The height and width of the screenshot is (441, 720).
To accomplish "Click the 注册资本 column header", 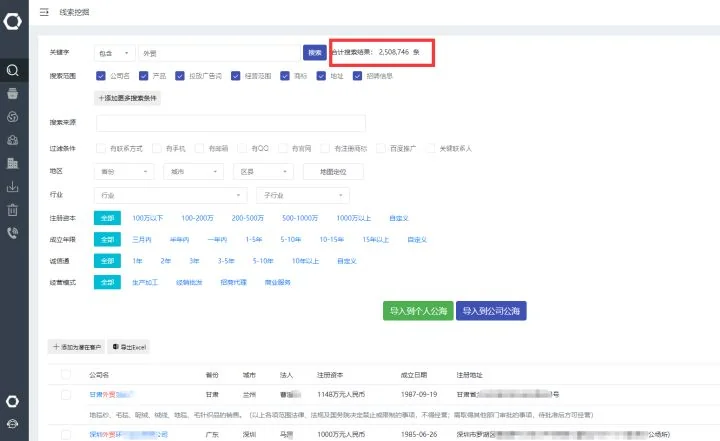I will [330, 375].
